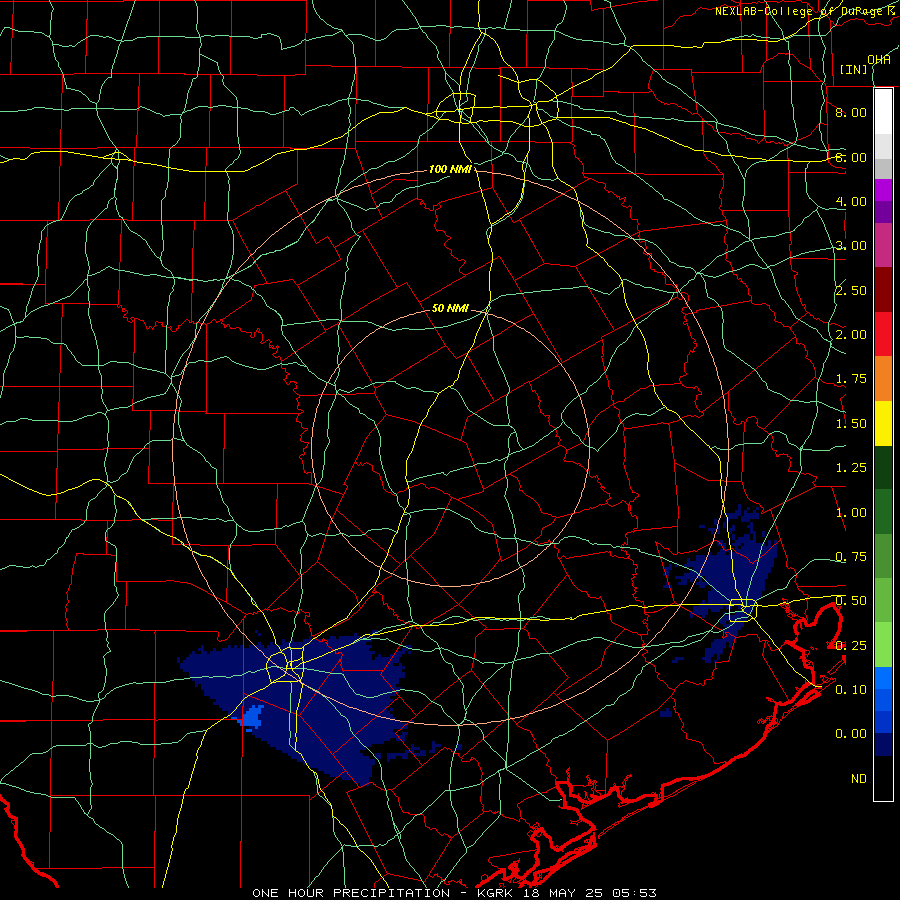Pick the orange color in the legend bar
This screenshot has height=900, width=900.
(883, 379)
